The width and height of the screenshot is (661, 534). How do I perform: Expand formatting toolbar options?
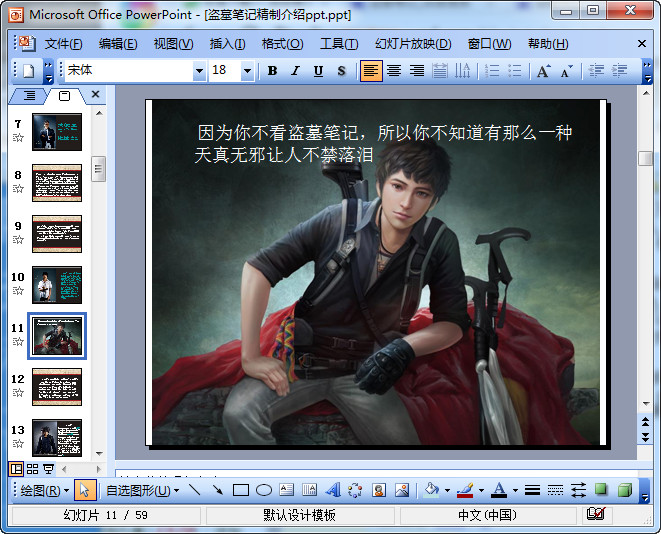click(647, 71)
